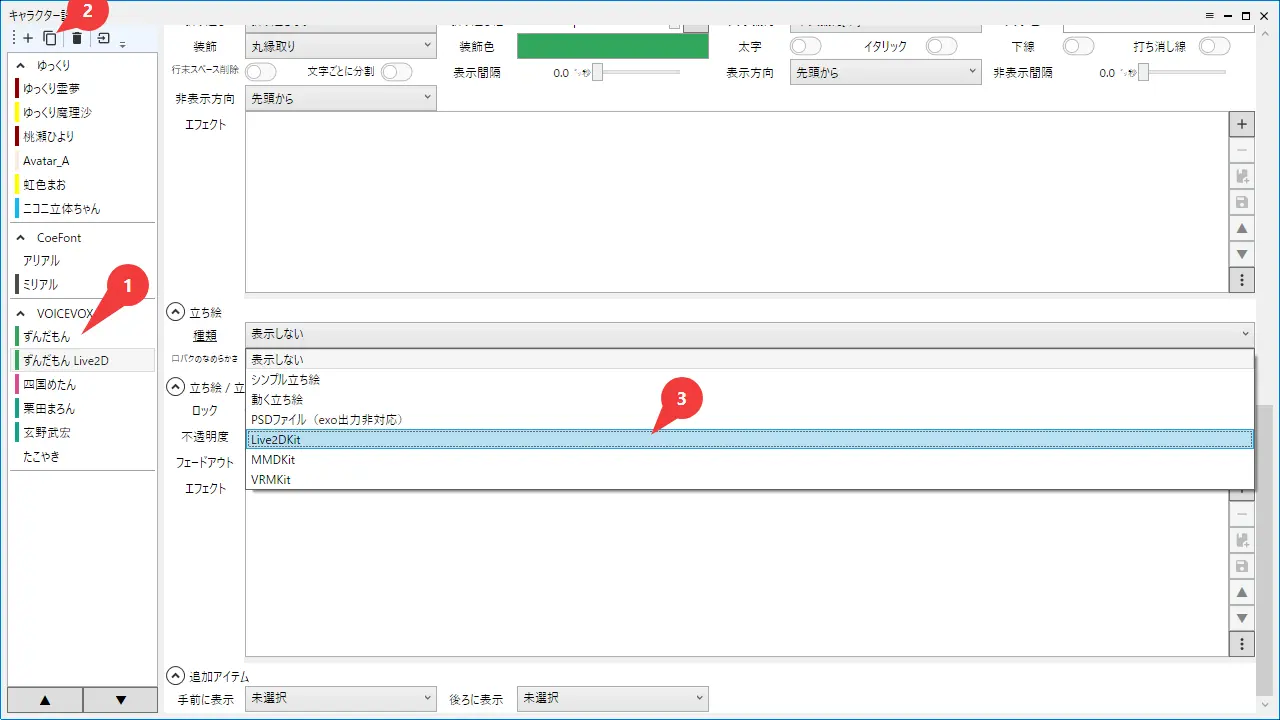Add an effect with the upper plus button
The height and width of the screenshot is (720, 1280).
[1242, 125]
